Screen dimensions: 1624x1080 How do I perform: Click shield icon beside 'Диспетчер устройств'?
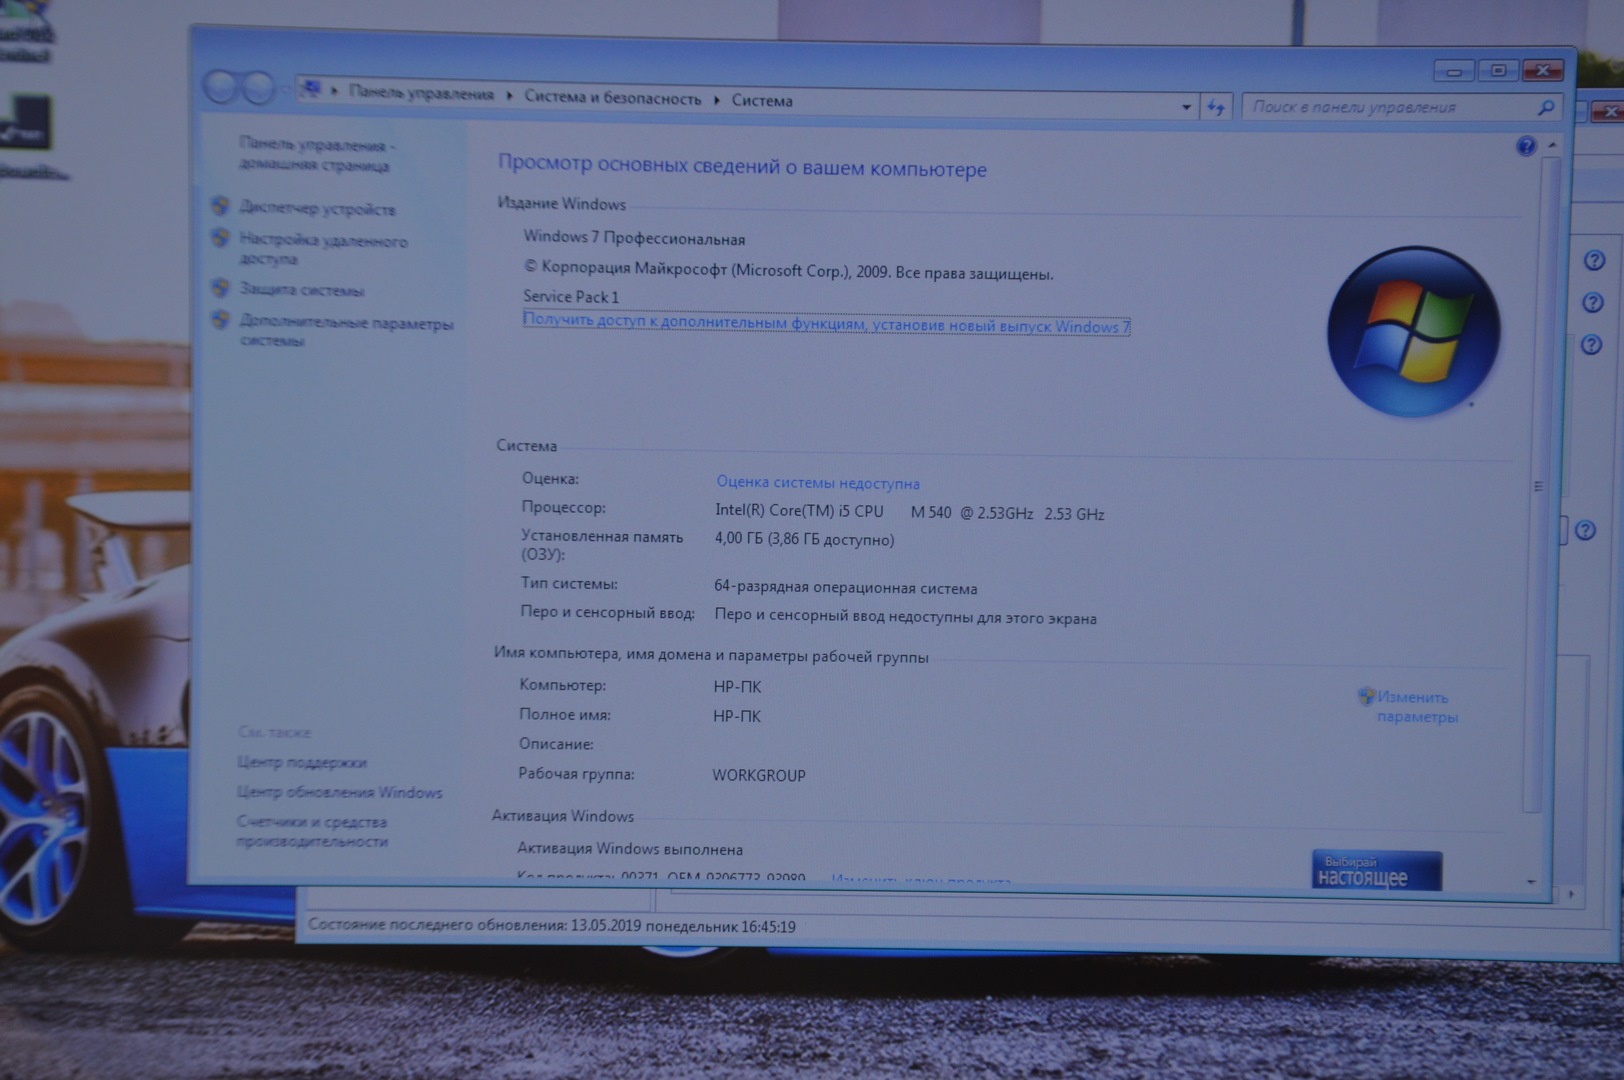(221, 206)
